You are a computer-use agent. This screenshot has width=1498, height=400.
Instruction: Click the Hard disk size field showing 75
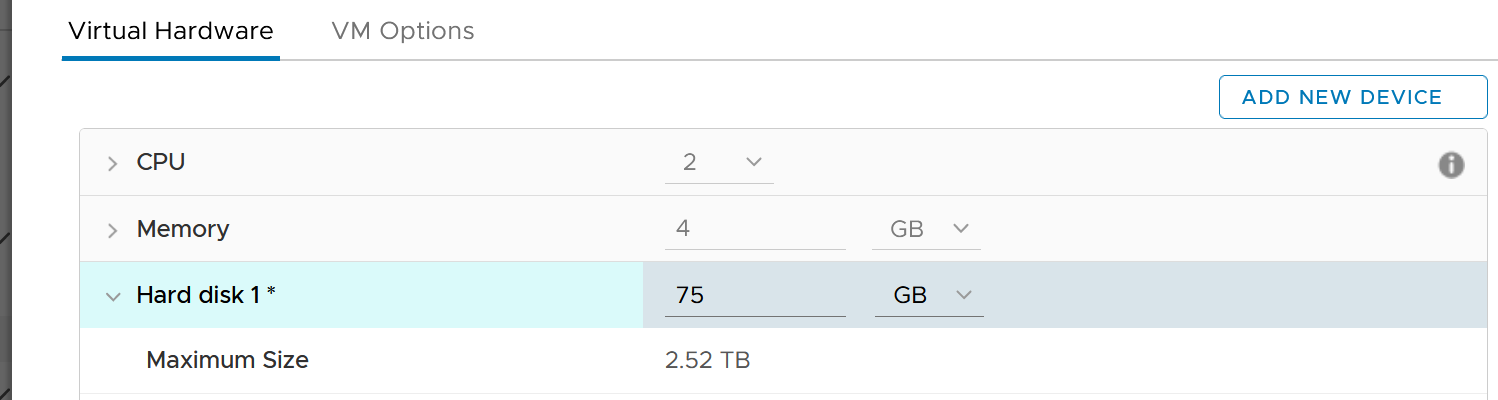755,296
